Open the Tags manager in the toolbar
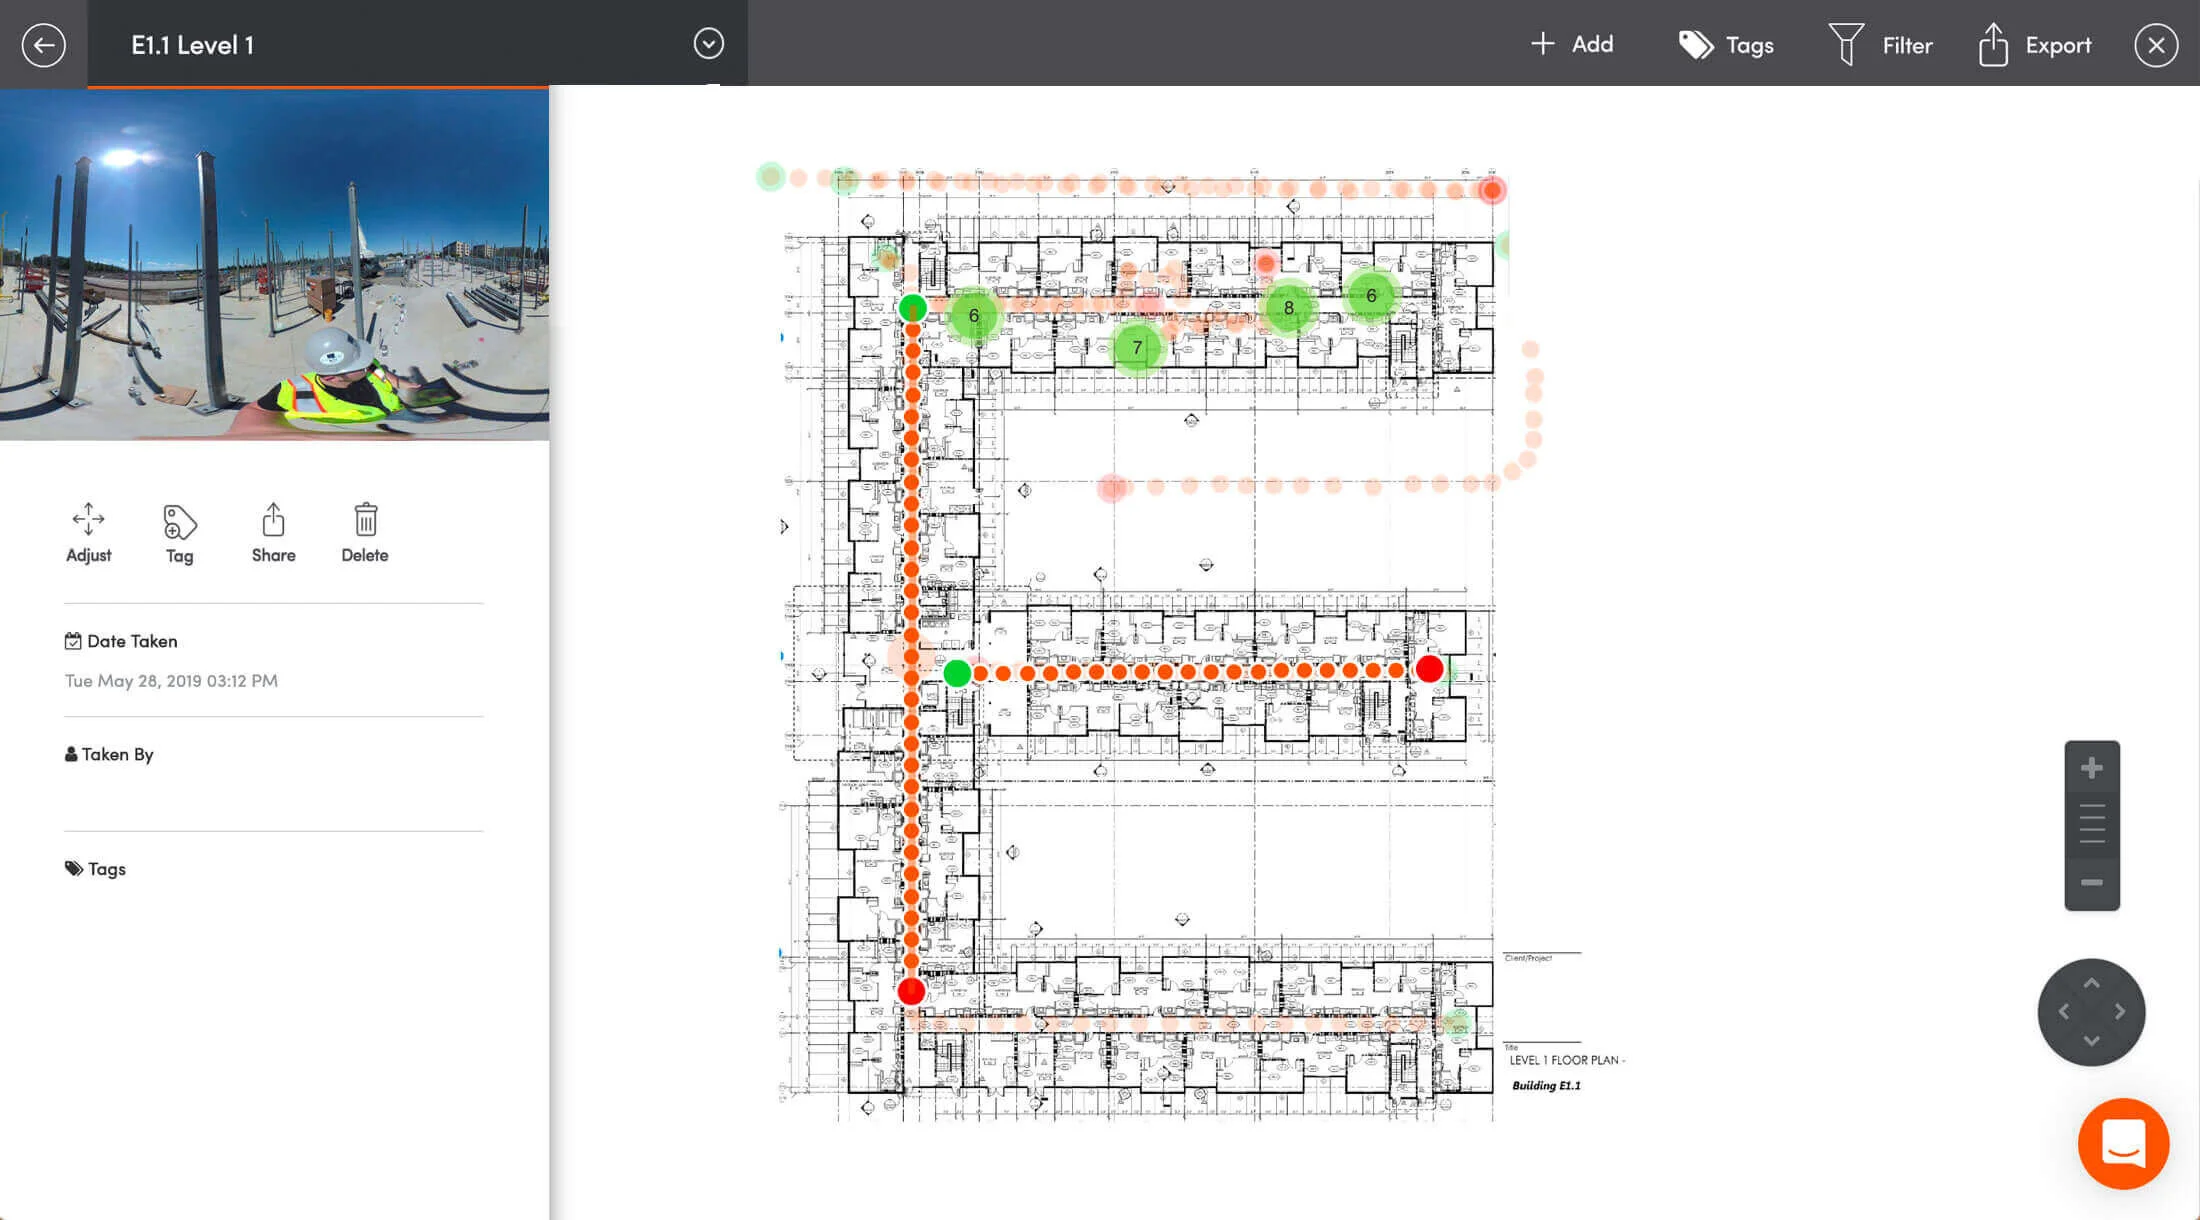Viewport: 2200px width, 1220px height. click(1725, 44)
